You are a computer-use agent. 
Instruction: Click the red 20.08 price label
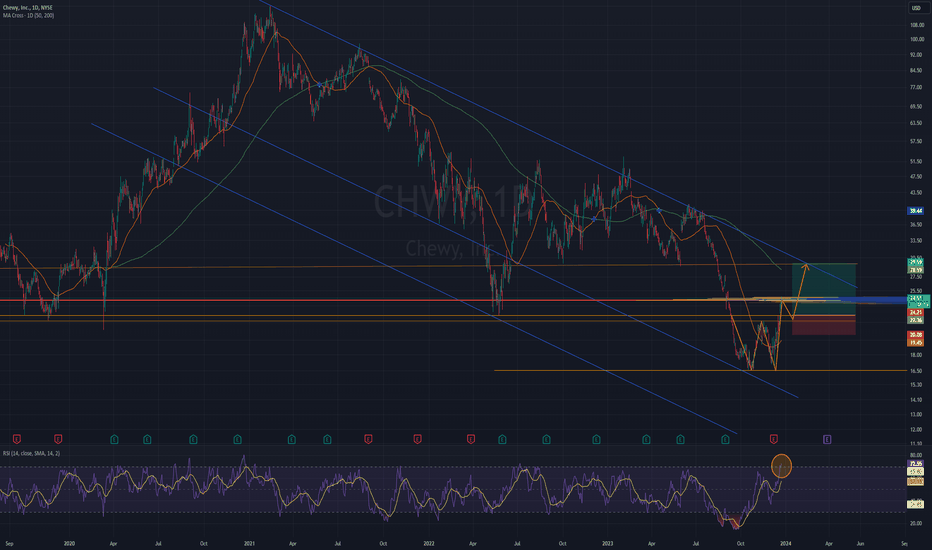coord(915,335)
